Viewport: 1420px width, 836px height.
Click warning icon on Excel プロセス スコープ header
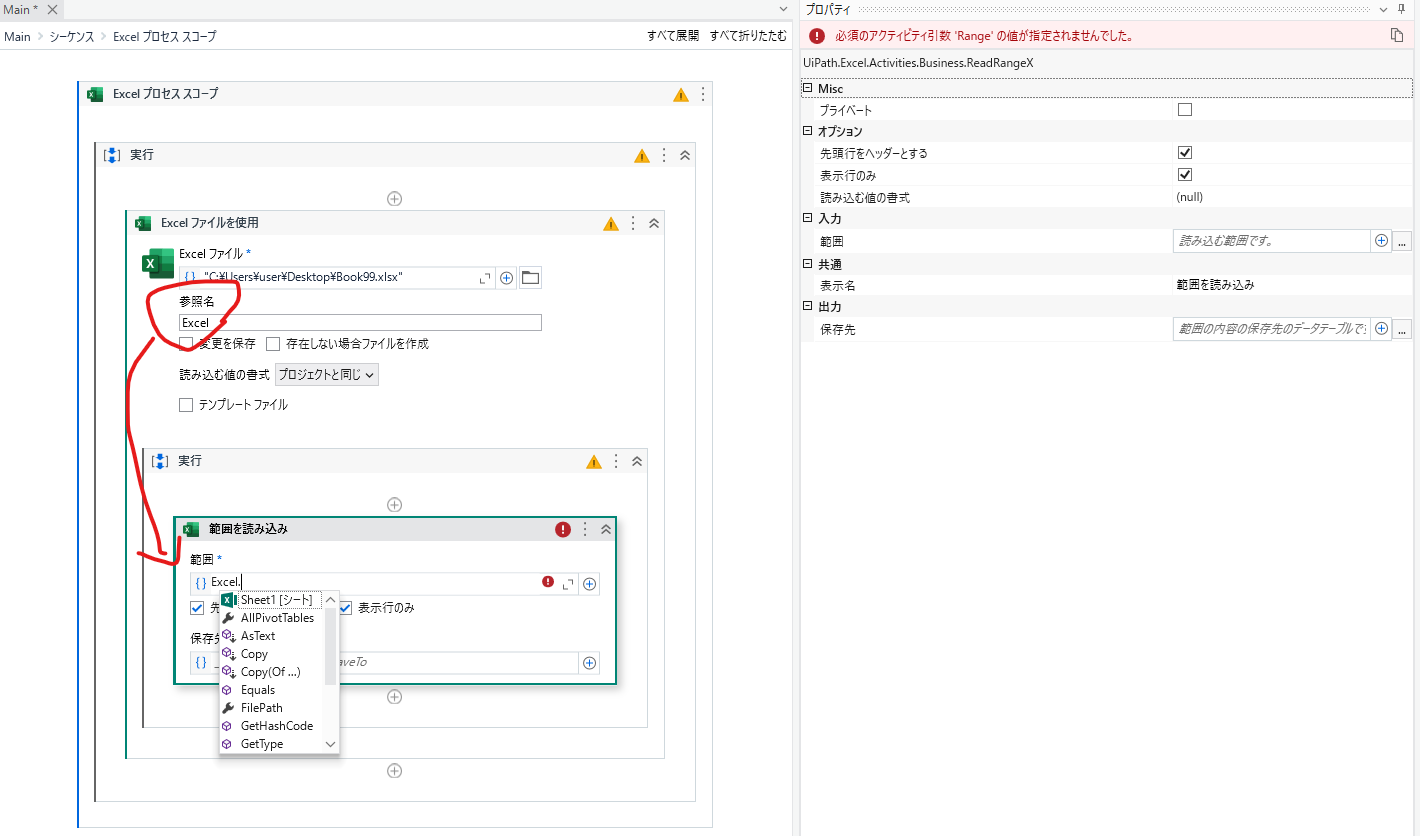[x=681, y=95]
